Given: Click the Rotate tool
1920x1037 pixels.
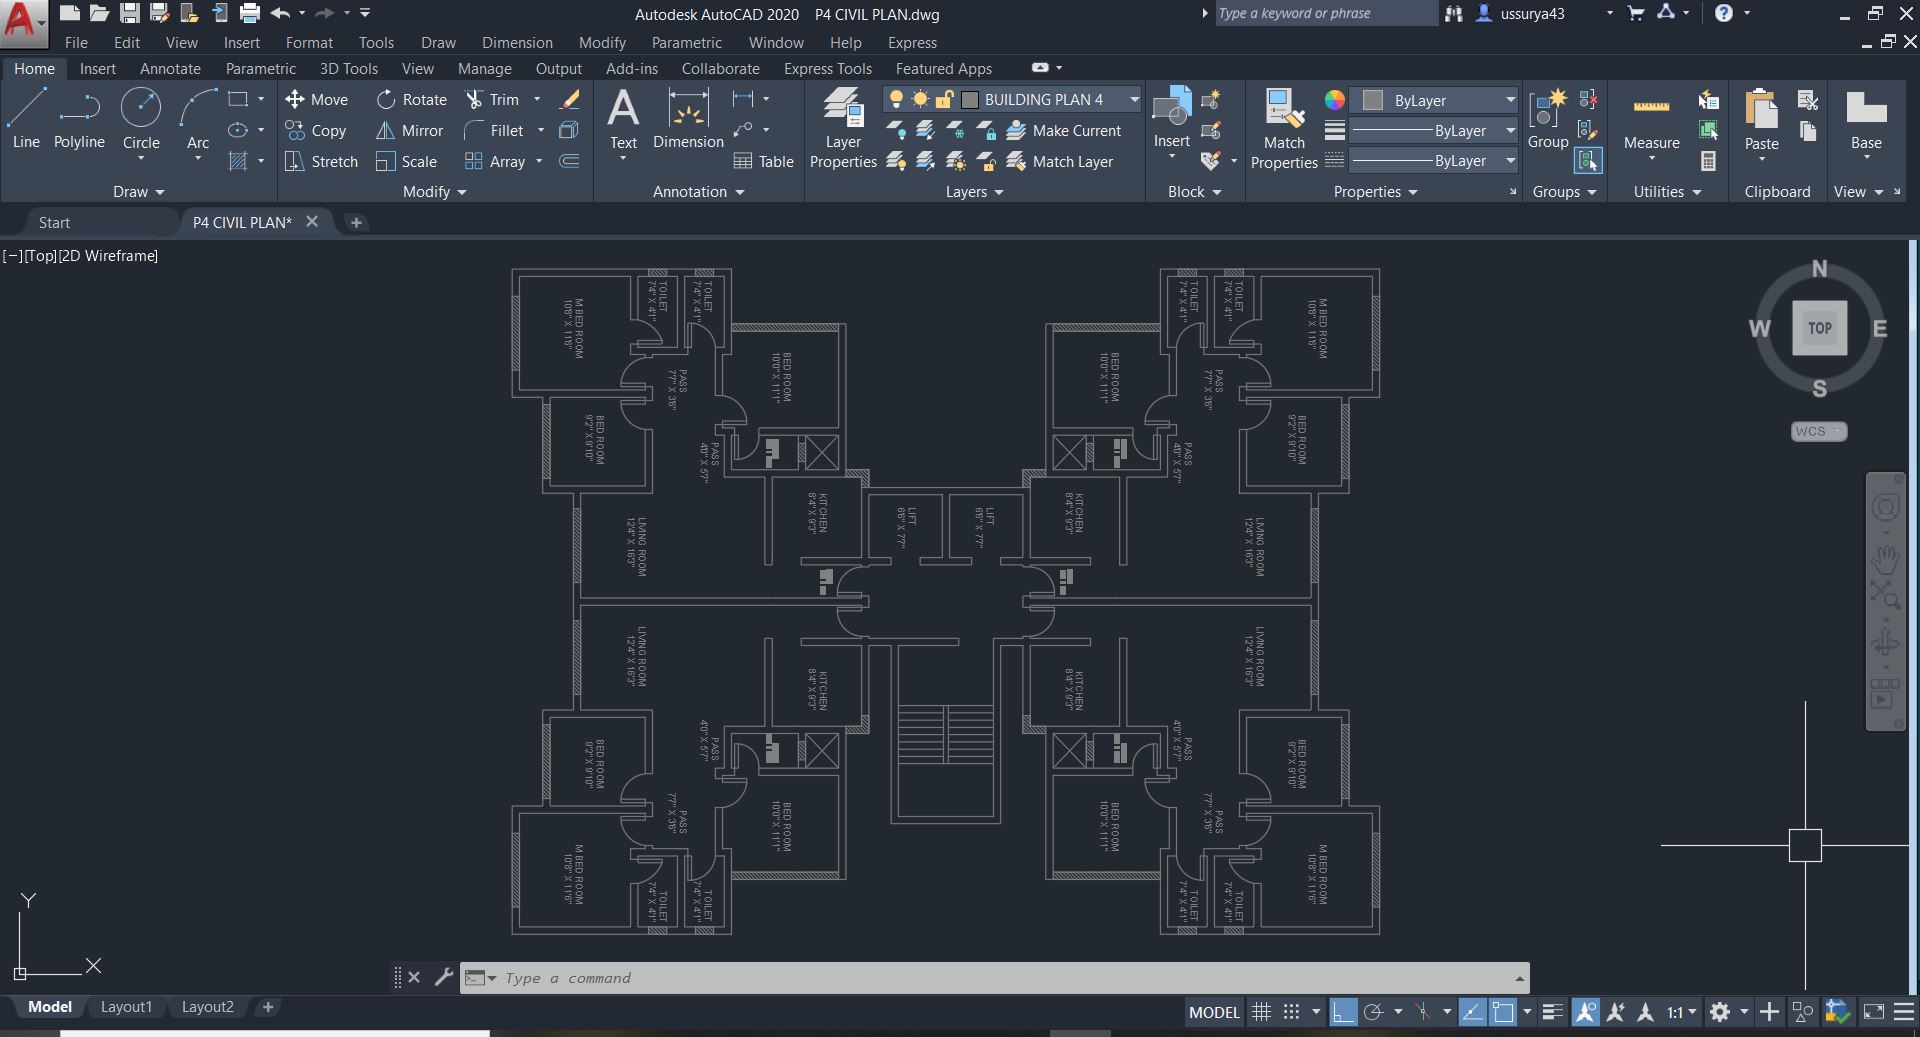Looking at the screenshot, I should tap(411, 99).
